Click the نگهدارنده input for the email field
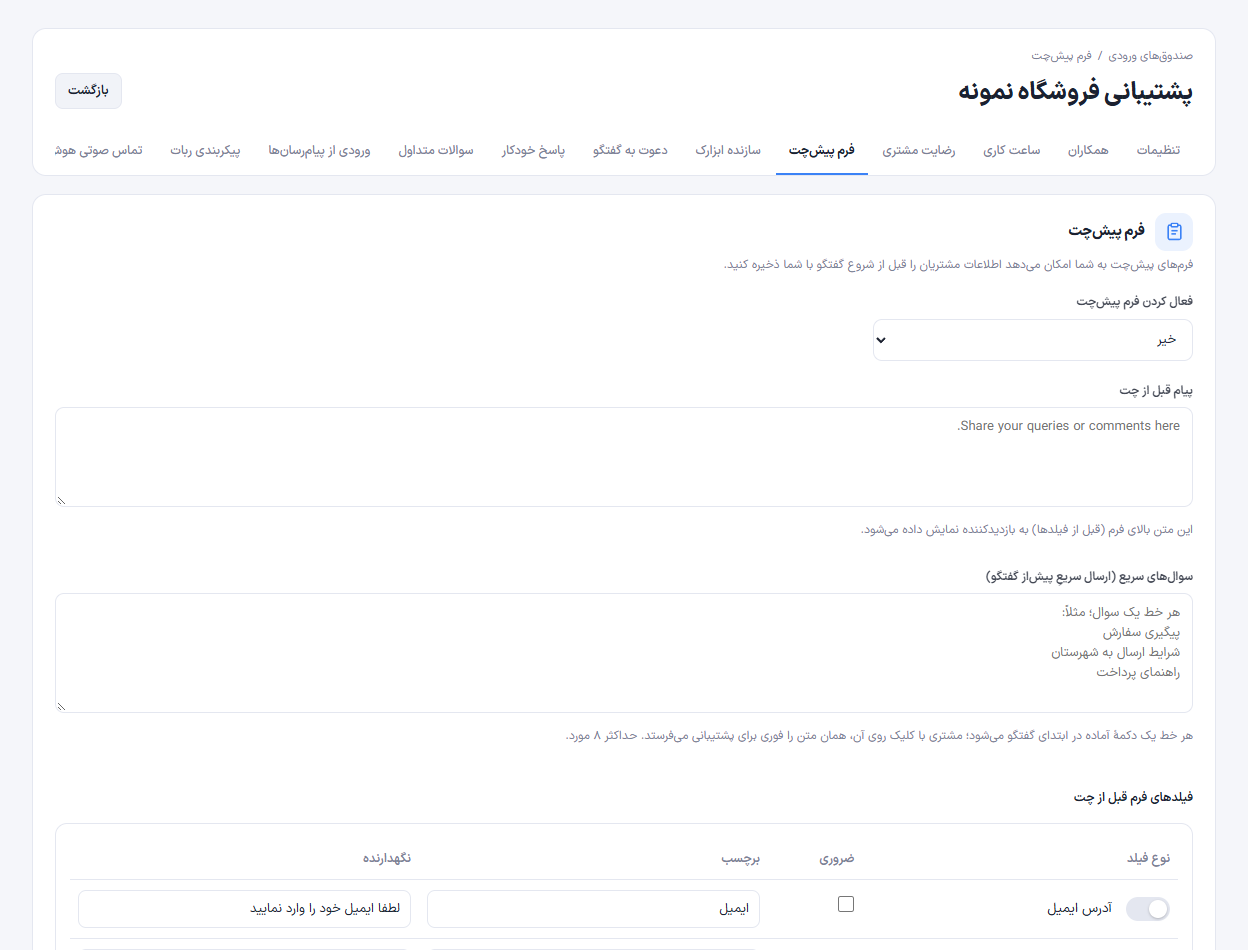 point(244,909)
